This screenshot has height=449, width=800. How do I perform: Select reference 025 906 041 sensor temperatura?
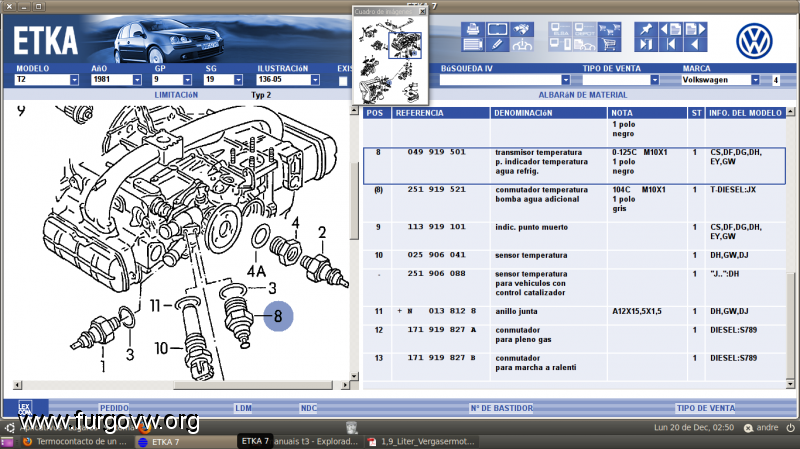(x=436, y=255)
